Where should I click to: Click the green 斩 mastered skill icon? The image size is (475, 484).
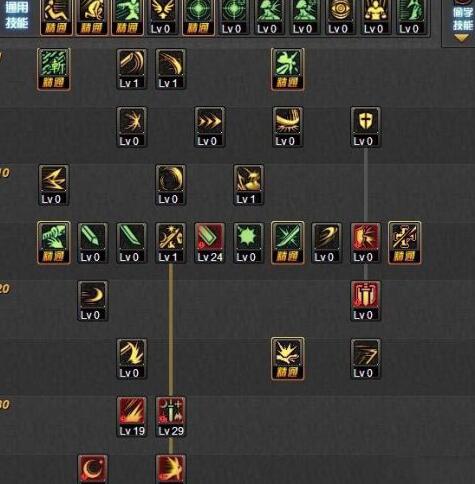pyautogui.click(x=54, y=69)
